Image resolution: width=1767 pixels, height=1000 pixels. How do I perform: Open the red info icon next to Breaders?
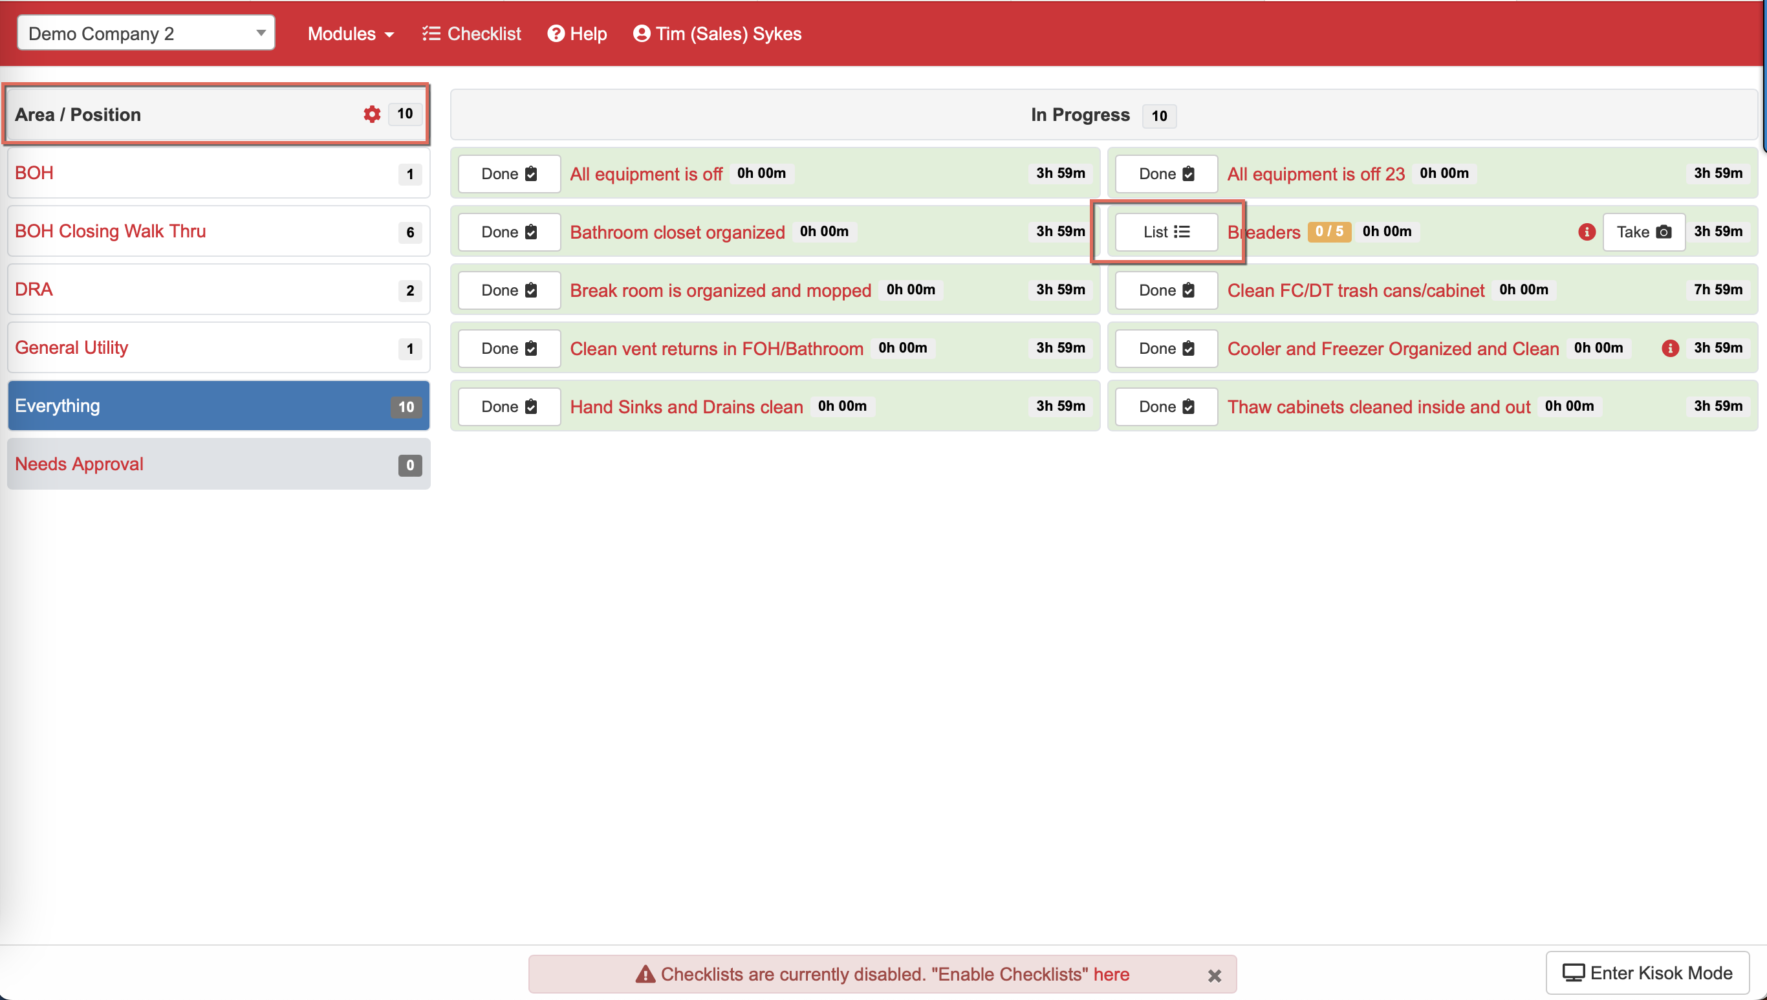point(1586,231)
